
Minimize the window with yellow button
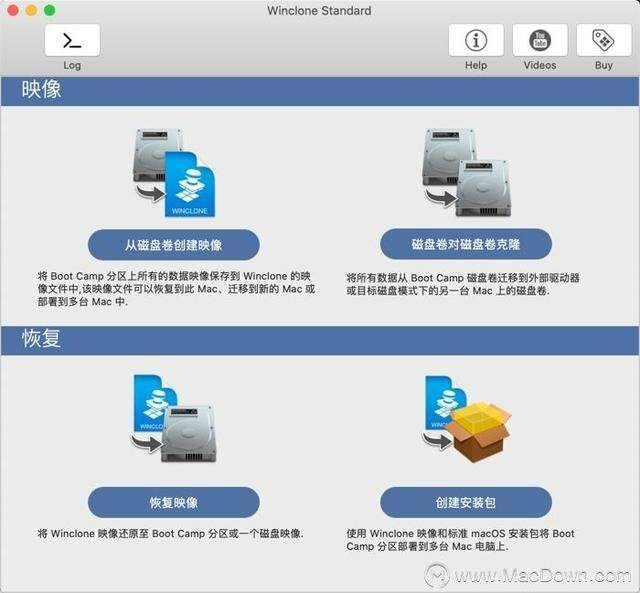(31, 10)
